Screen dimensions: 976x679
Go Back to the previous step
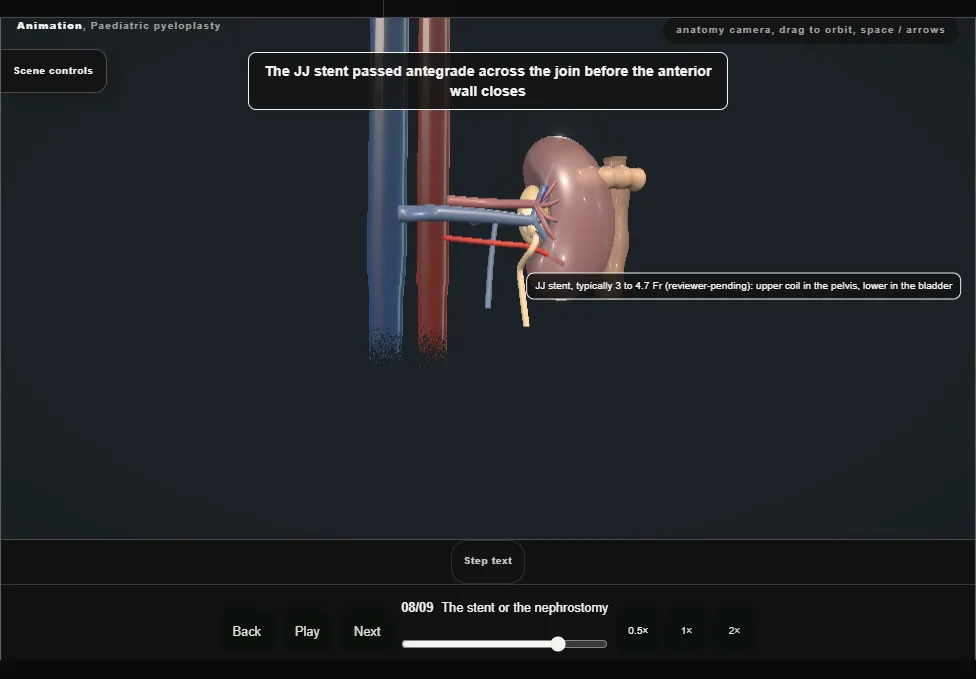pyautogui.click(x=246, y=631)
